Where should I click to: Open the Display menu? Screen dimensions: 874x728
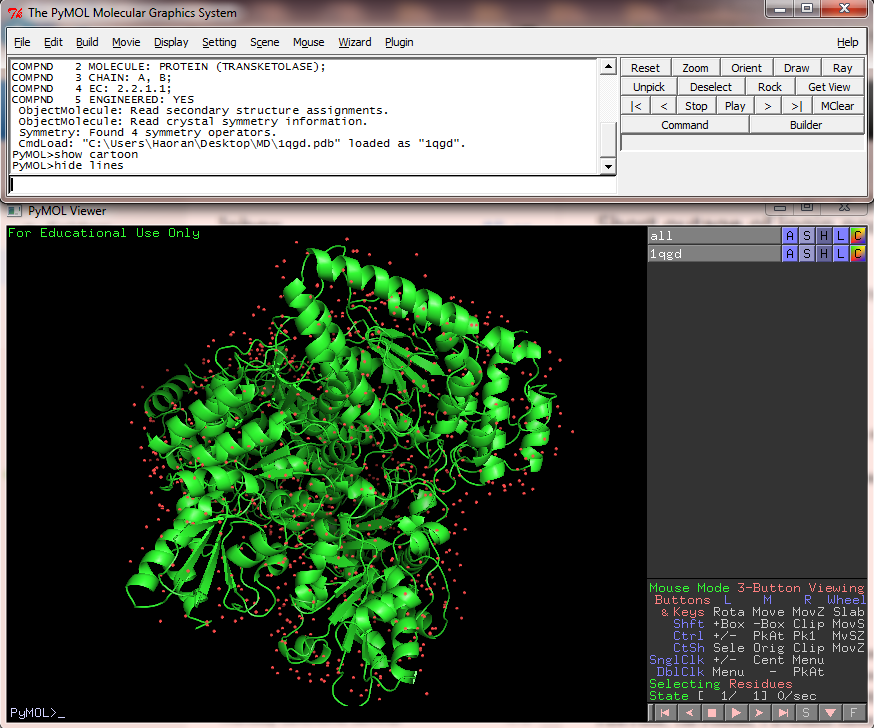[171, 42]
